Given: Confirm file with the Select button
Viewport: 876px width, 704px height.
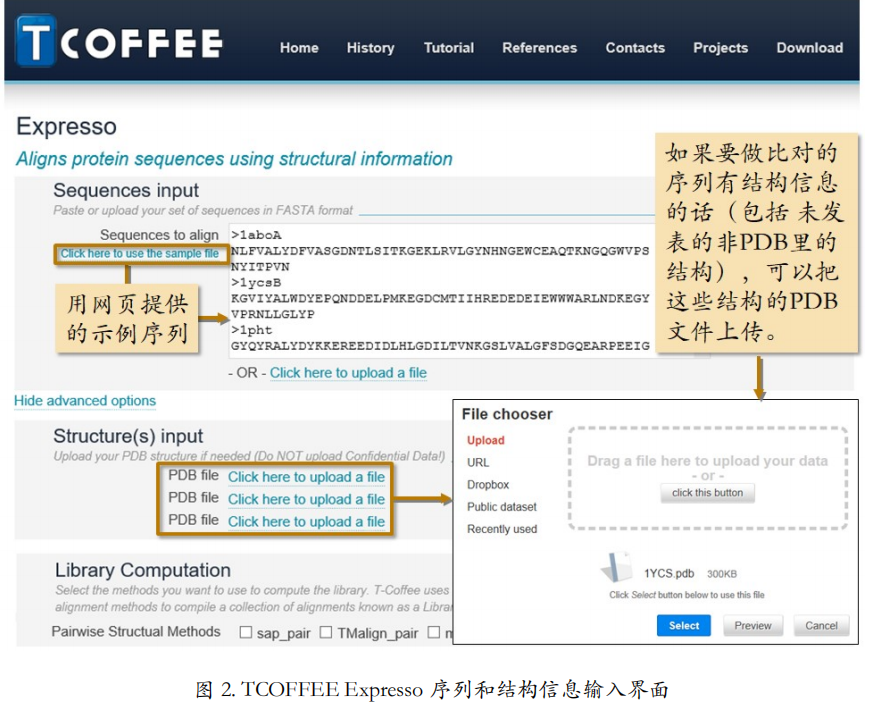Looking at the screenshot, I should [684, 626].
